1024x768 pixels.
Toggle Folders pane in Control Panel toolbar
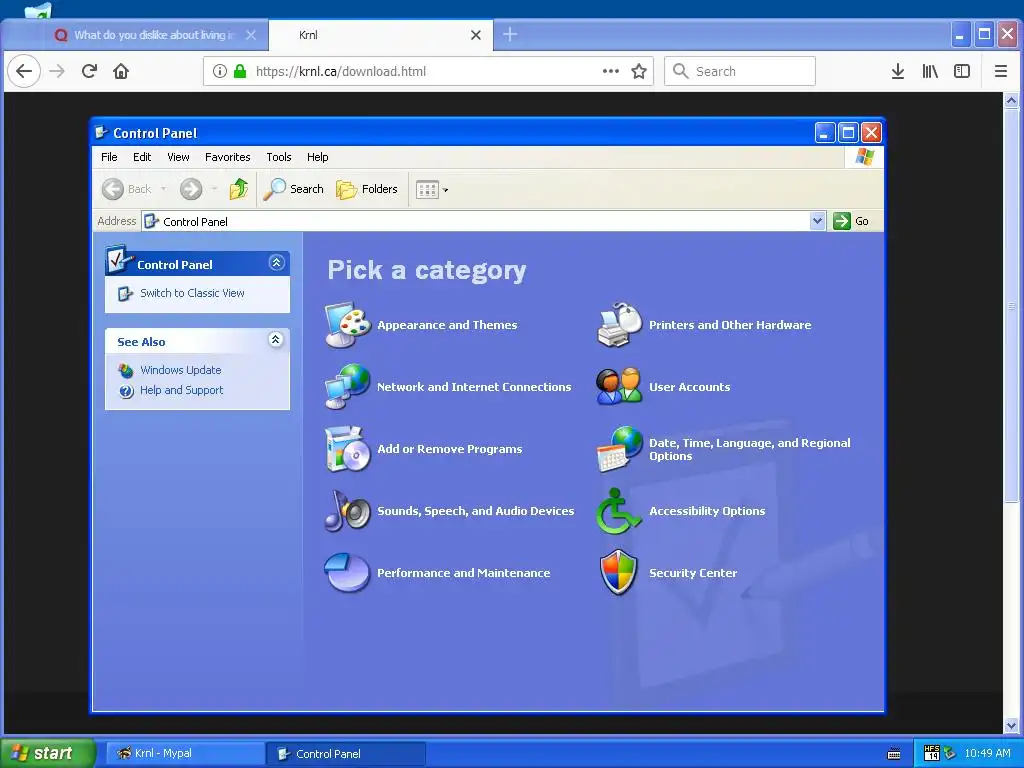[366, 189]
